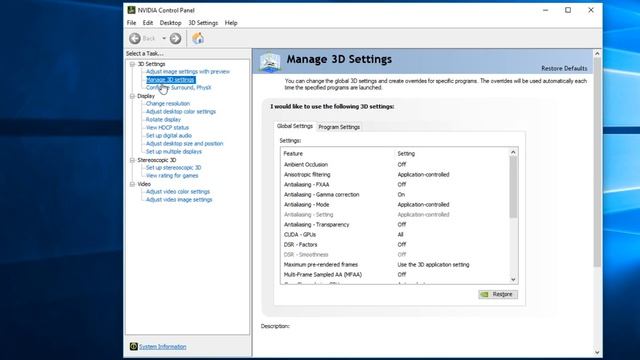The image size is (640, 360).
Task: Select Multi-Frame Sampled AA (MFAA) row
Action: [395, 274]
